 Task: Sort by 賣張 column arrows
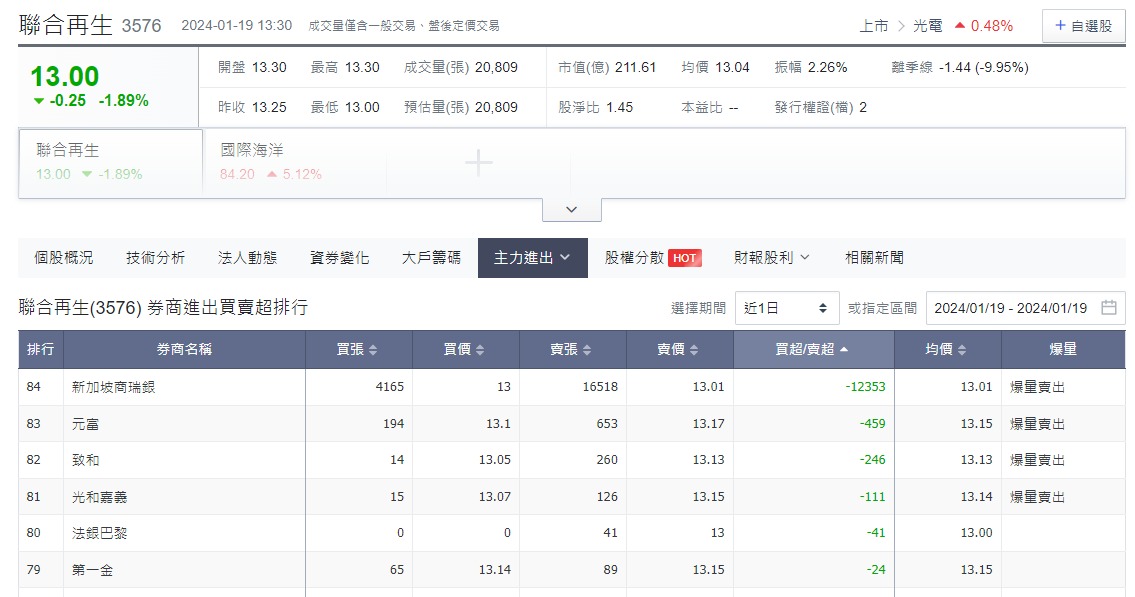coord(586,350)
